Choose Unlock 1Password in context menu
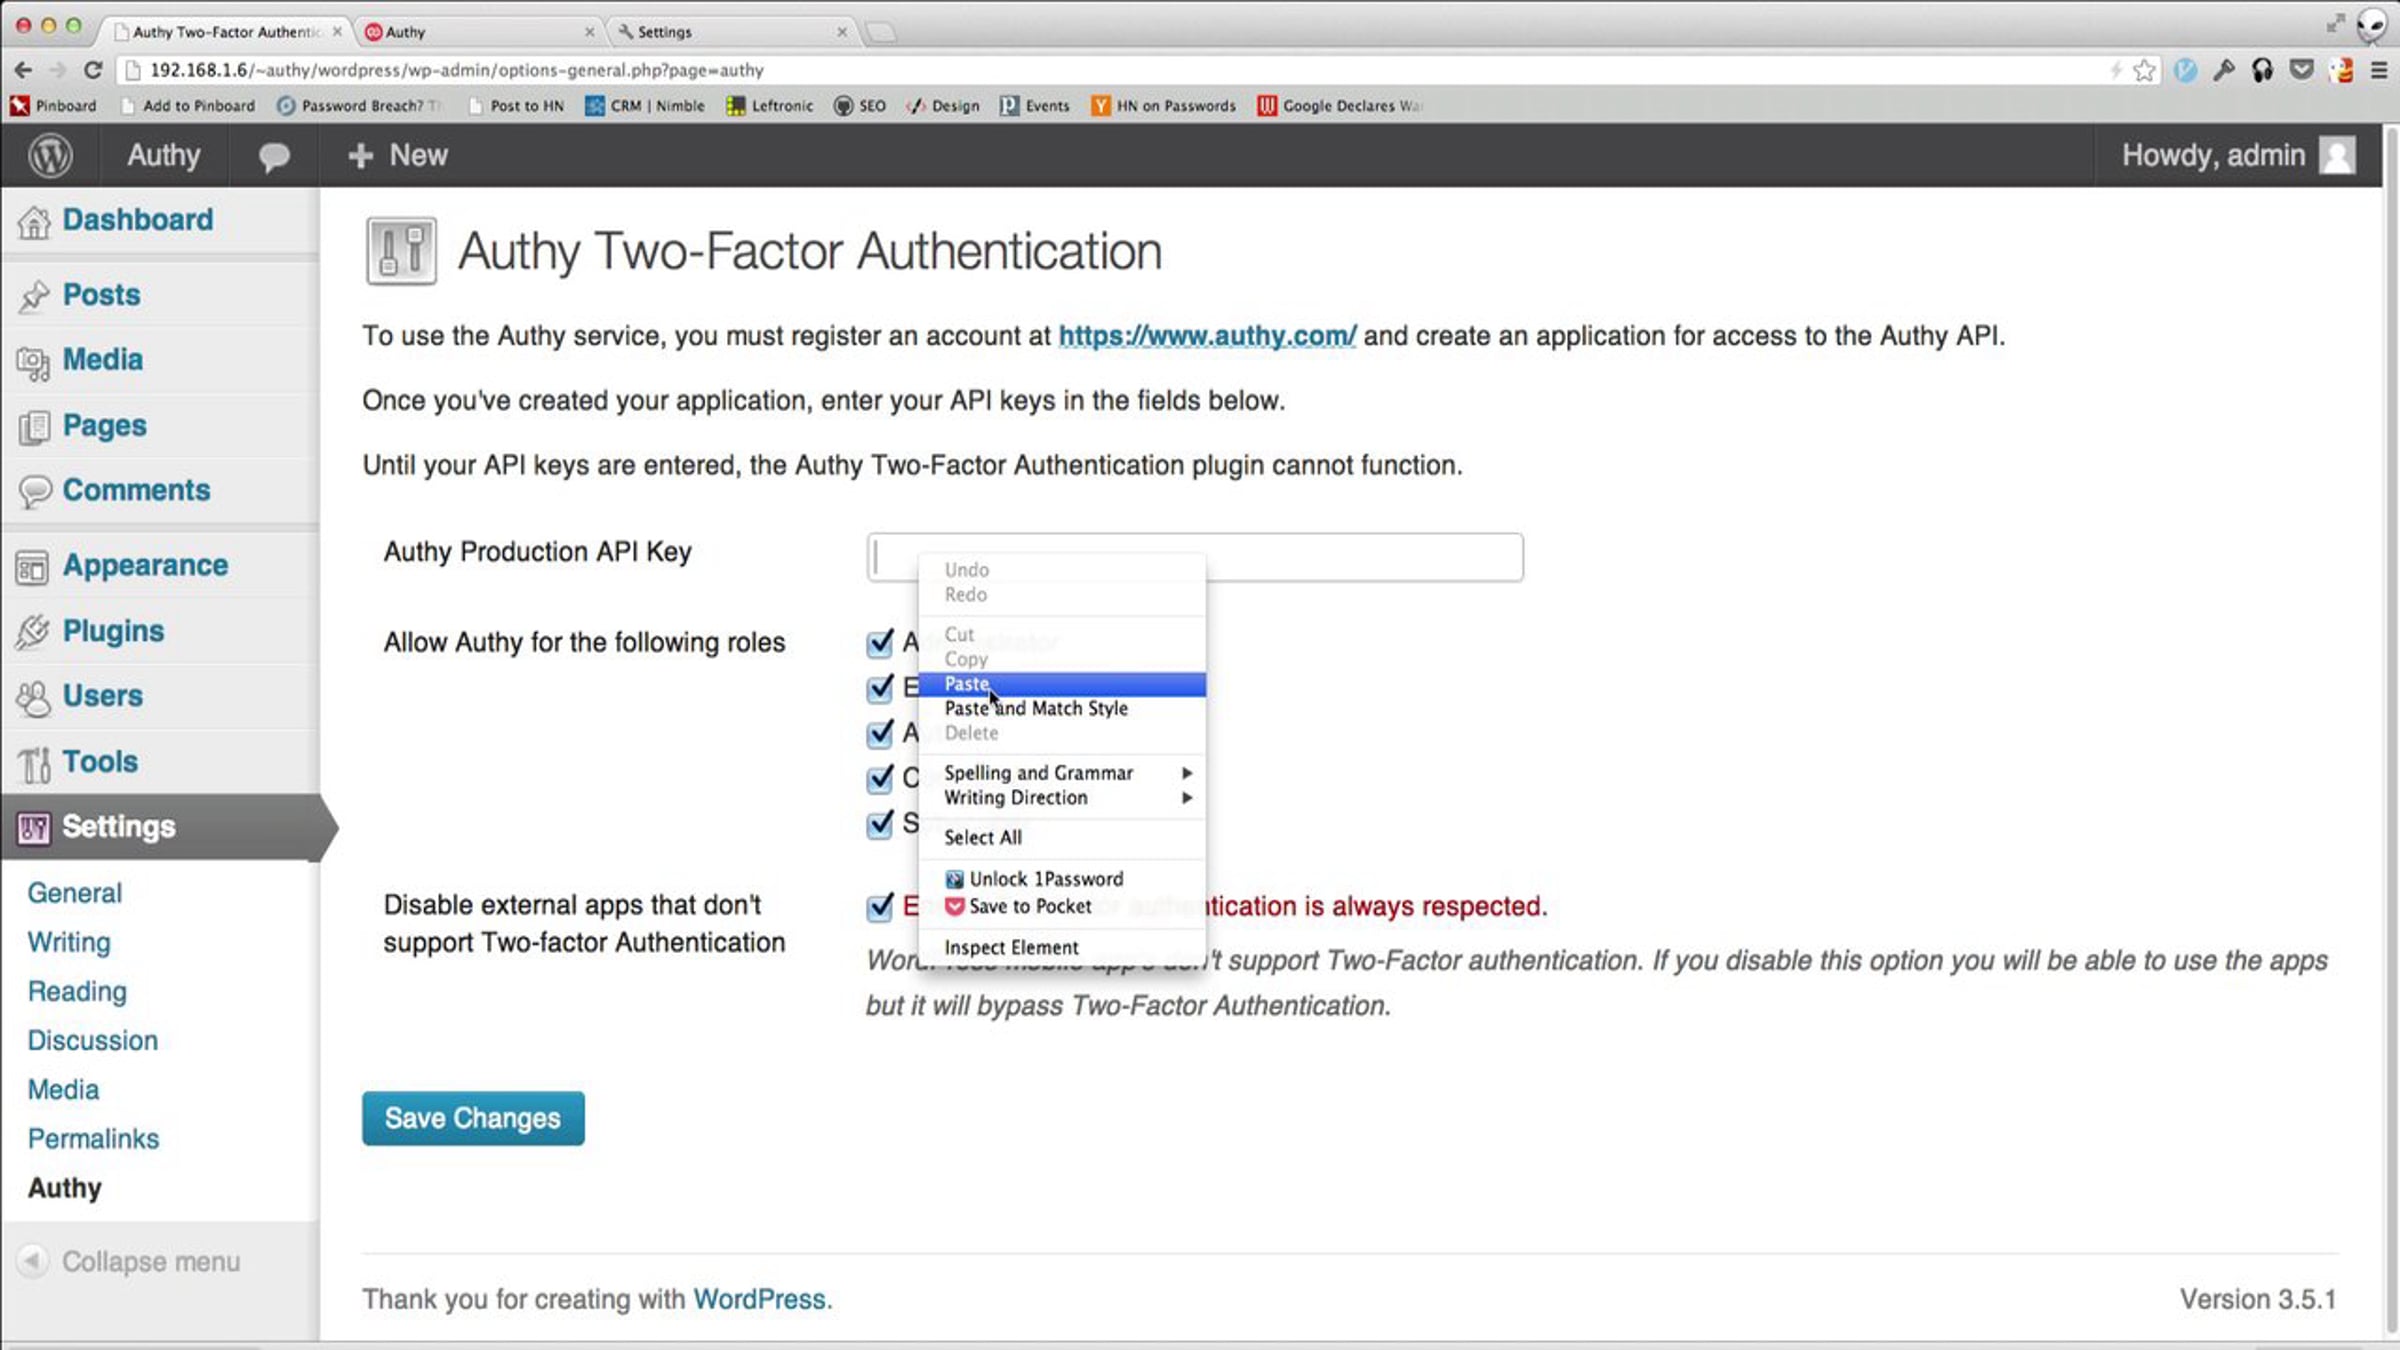Image resolution: width=2400 pixels, height=1350 pixels. pos(1062,879)
